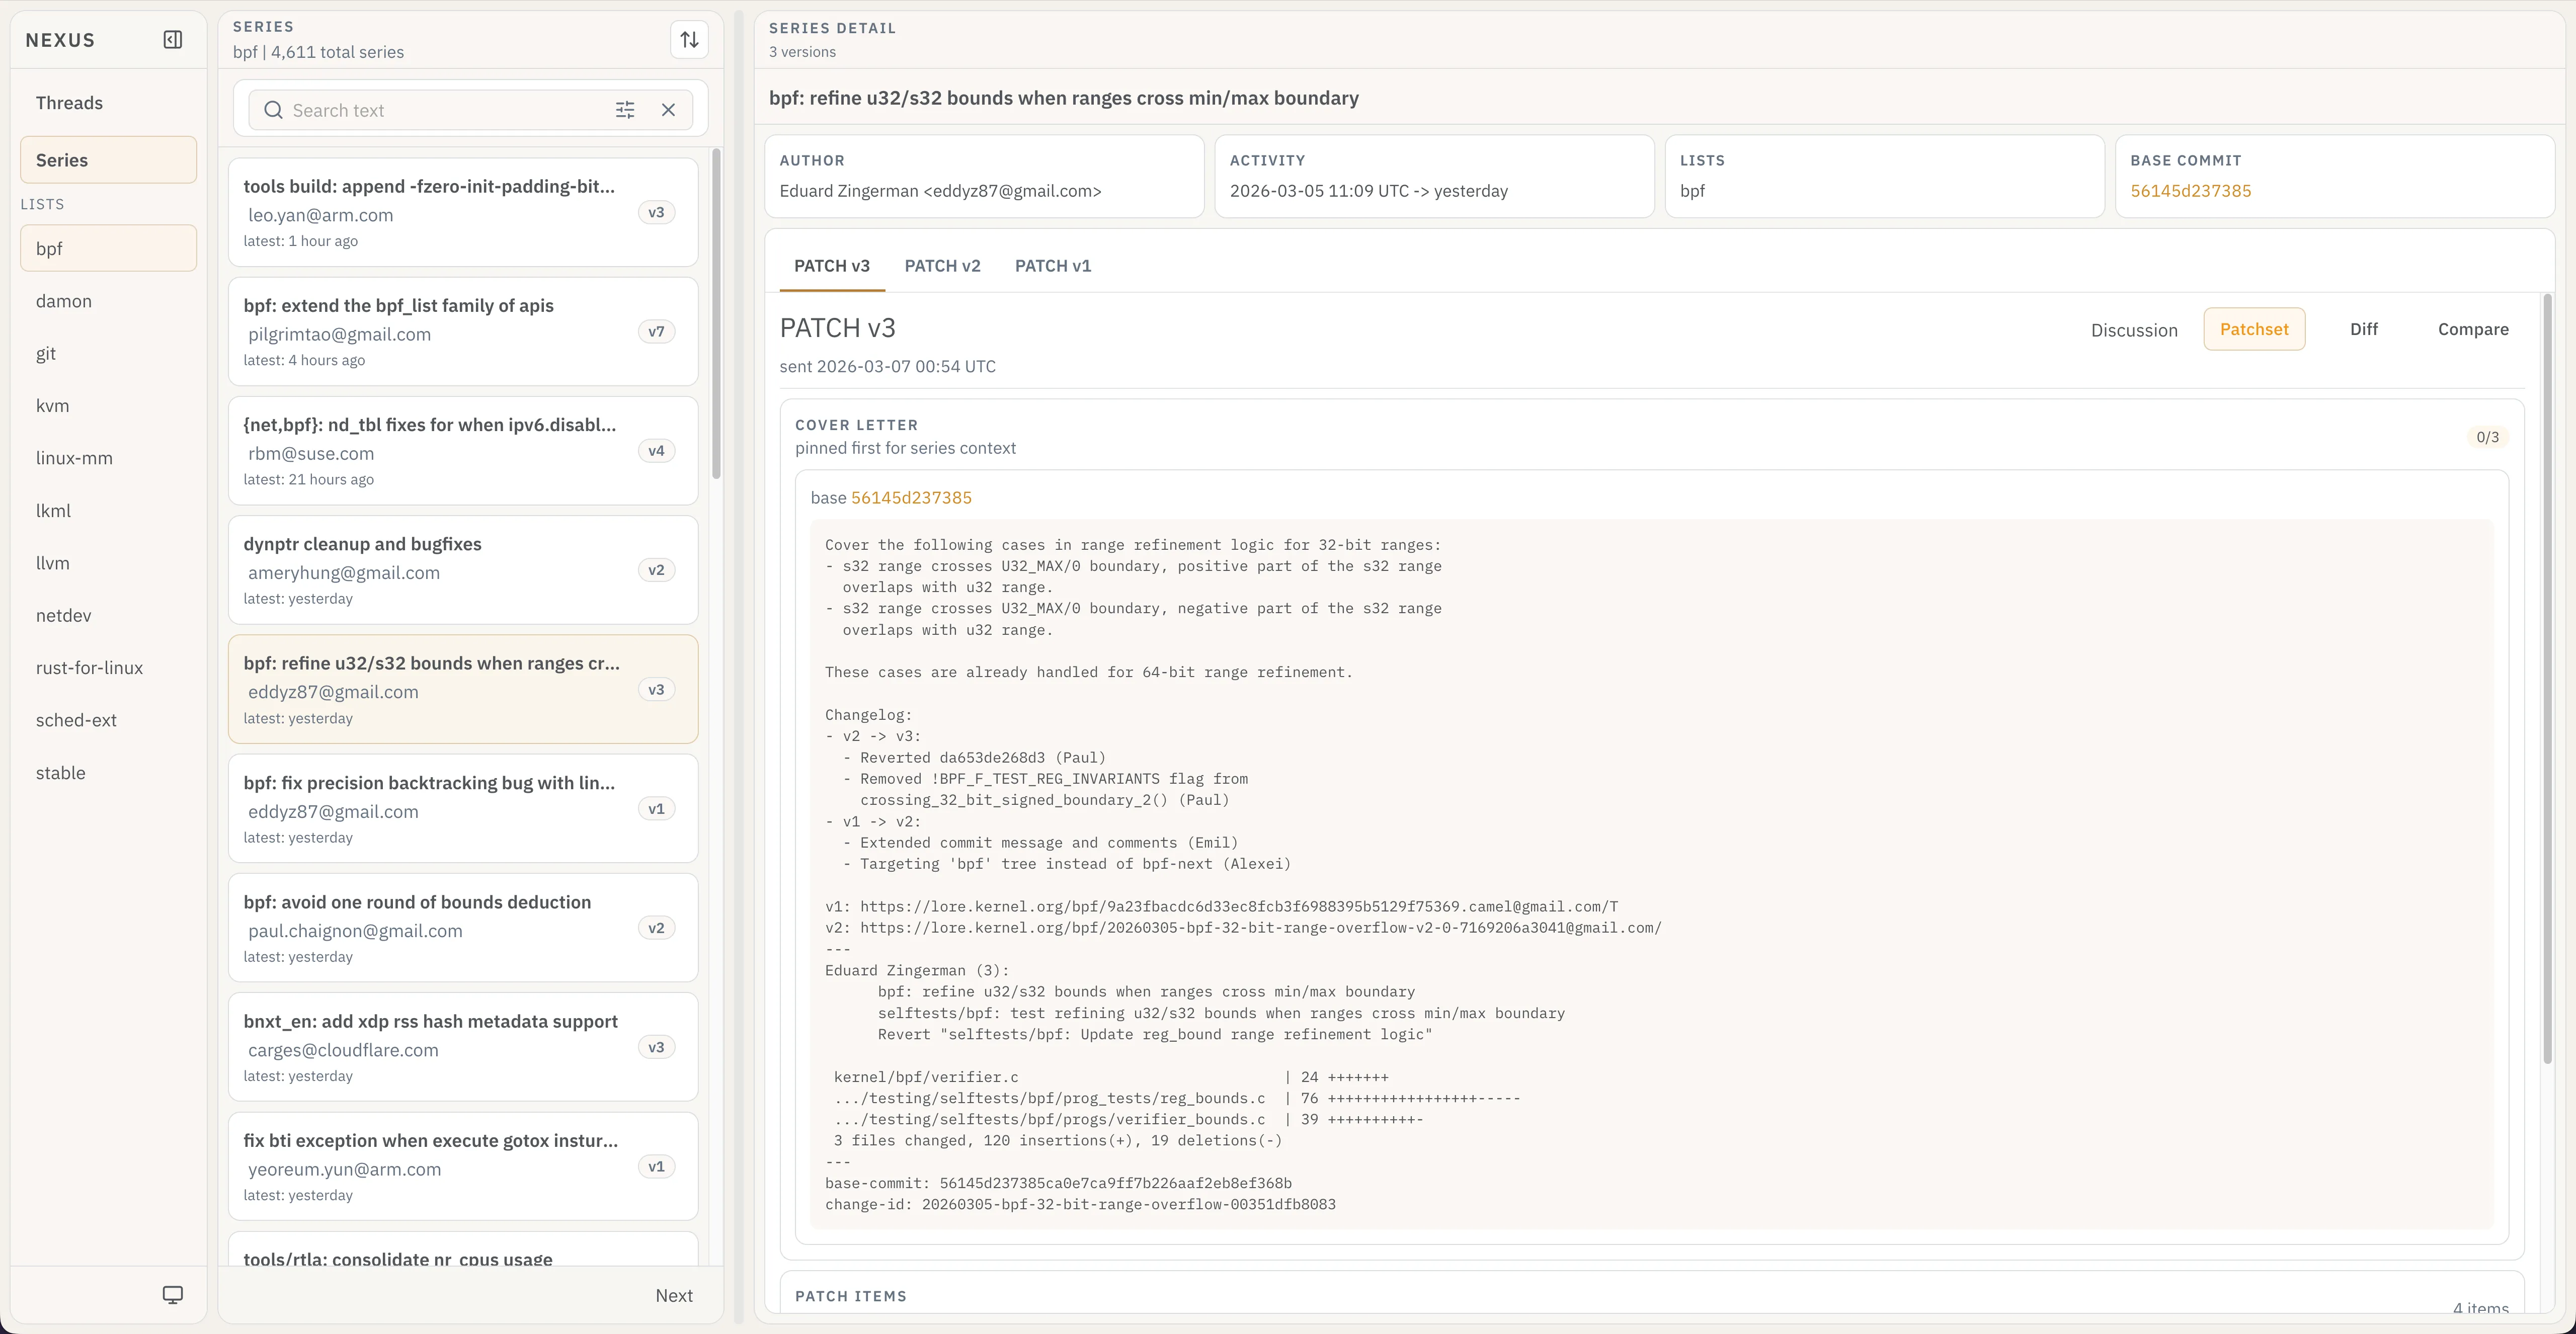This screenshot has width=2576, height=1334.
Task: Select the netdev mailing list
Action: (63, 615)
